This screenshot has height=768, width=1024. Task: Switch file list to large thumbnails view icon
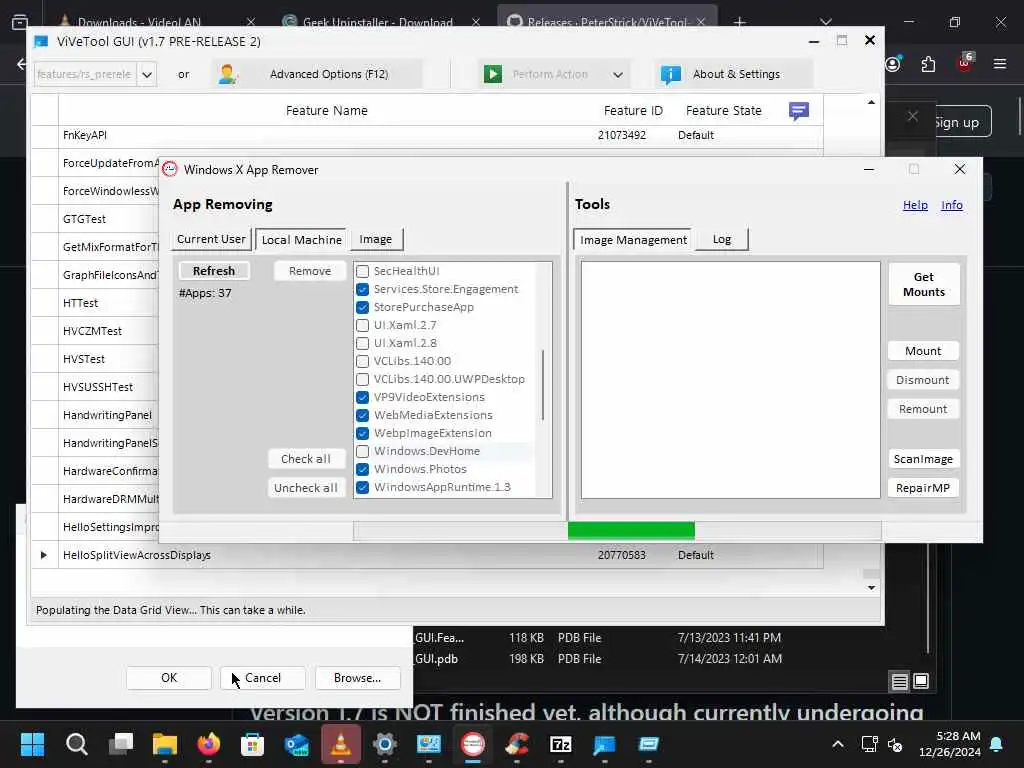(921, 681)
